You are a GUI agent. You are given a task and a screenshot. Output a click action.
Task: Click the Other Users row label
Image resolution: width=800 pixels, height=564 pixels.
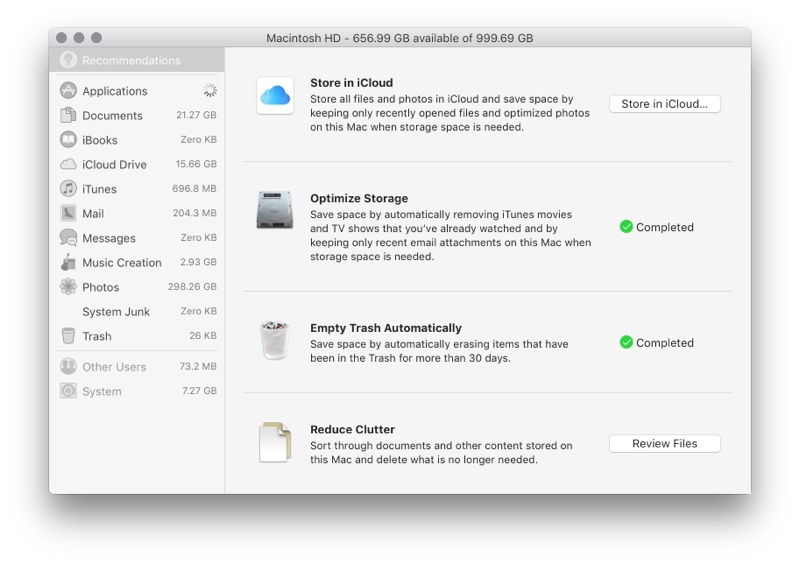(x=114, y=366)
